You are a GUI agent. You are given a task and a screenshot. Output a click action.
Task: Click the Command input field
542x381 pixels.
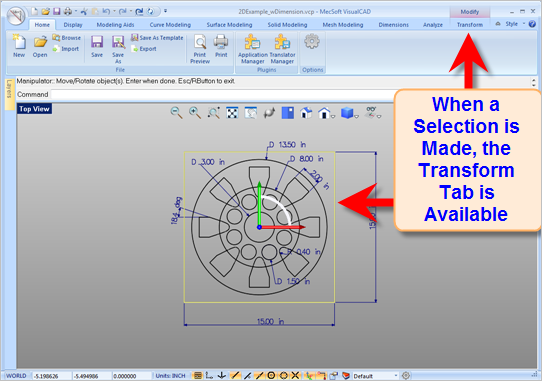(x=222, y=94)
